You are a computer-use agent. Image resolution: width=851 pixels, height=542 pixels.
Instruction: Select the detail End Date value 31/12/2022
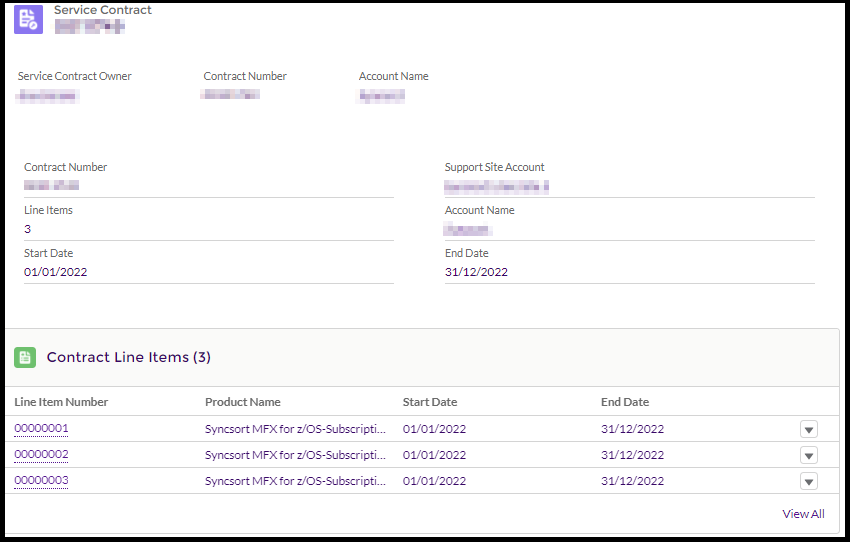(x=476, y=272)
